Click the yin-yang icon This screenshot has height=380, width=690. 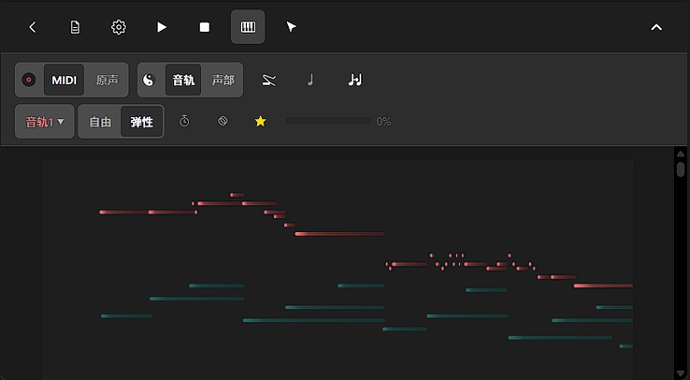click(149, 80)
